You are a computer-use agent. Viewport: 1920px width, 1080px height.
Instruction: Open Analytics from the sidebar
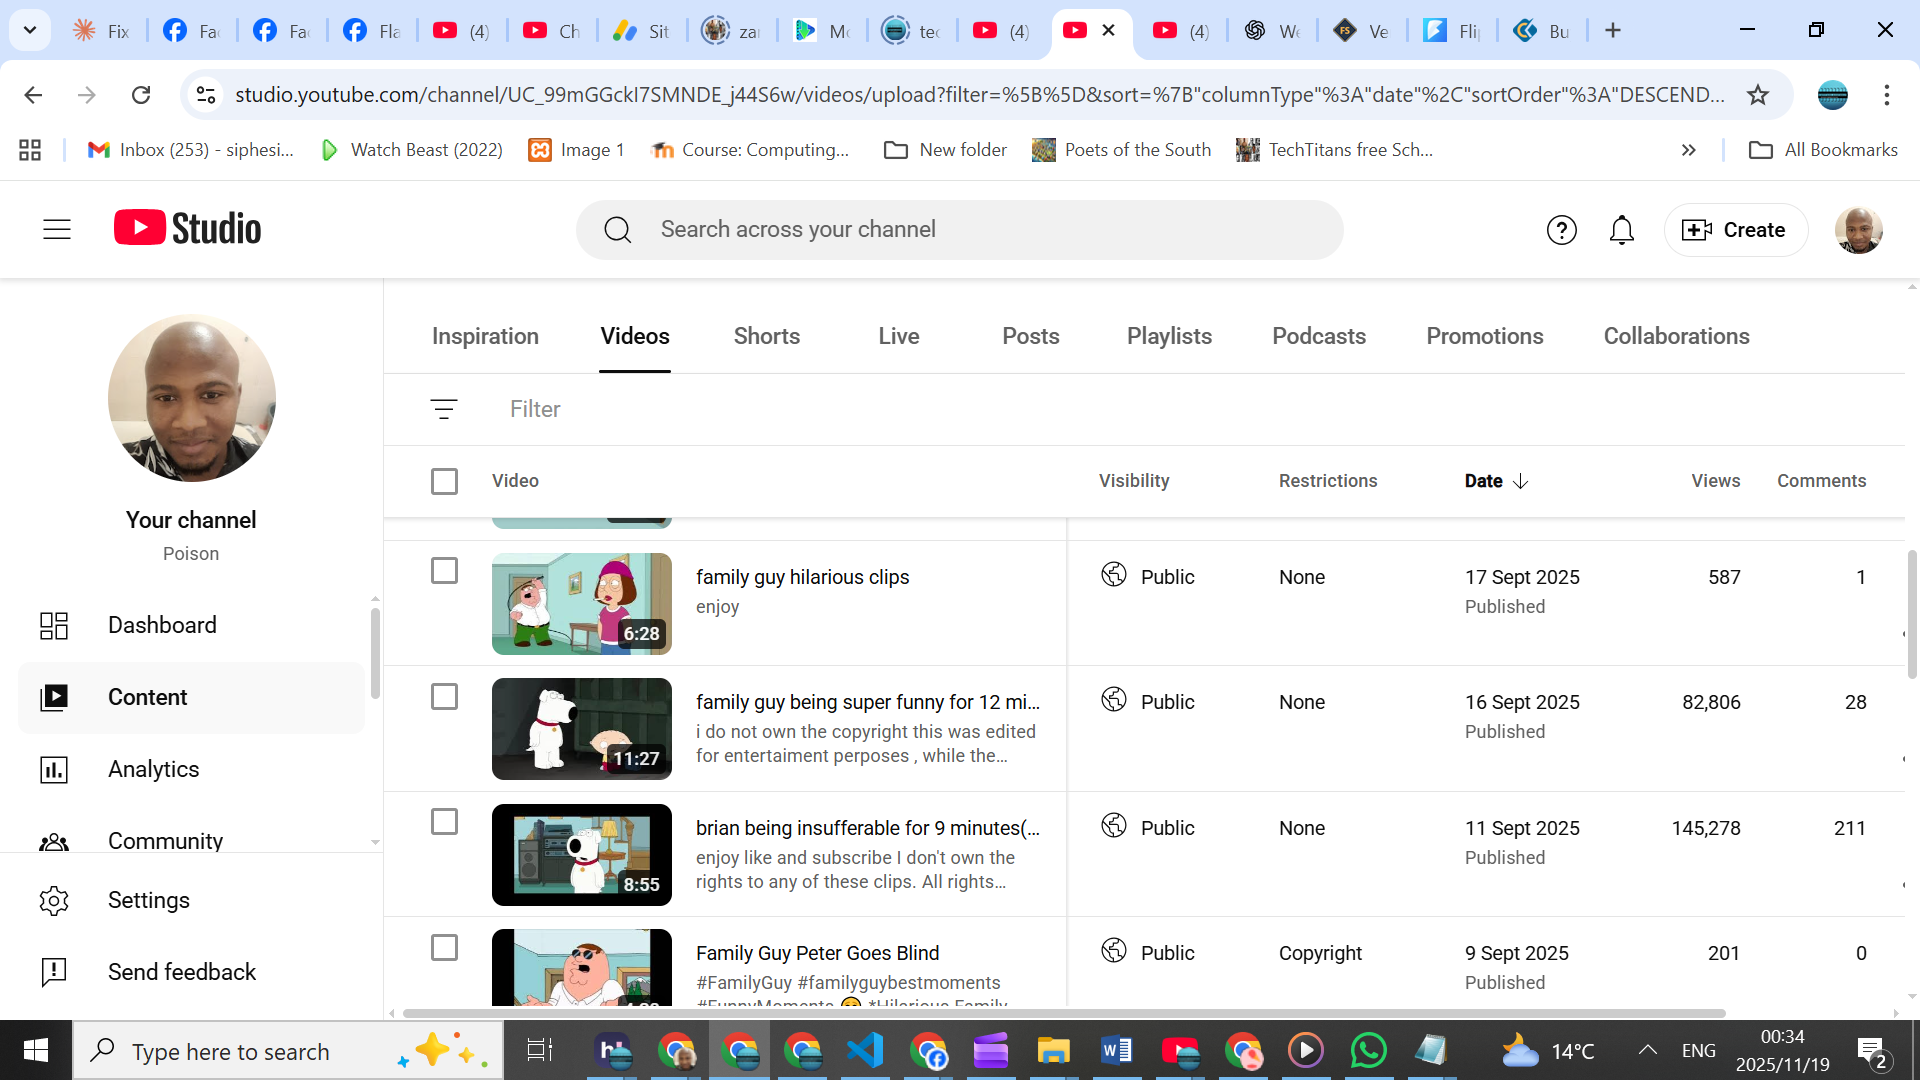[x=153, y=769]
